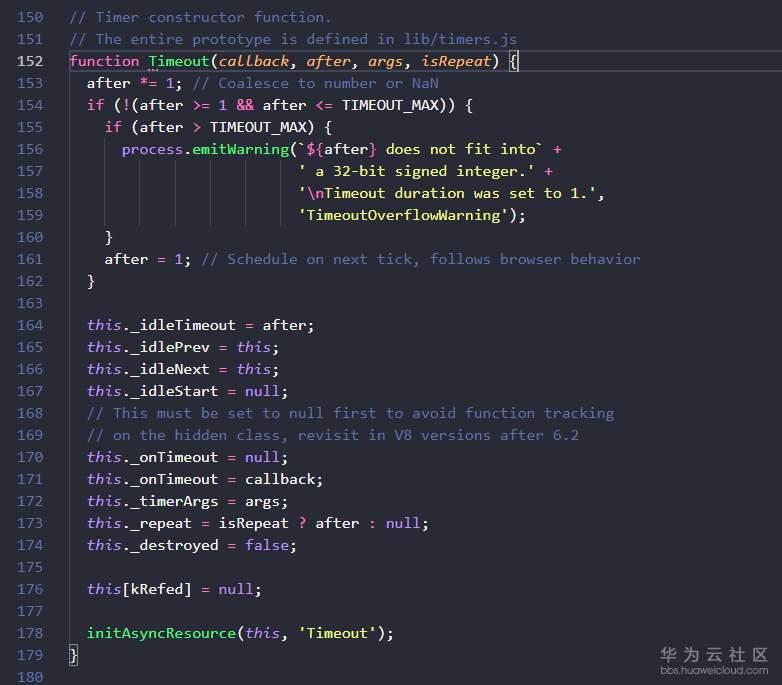Screen dimensions: 782x685
Task: Click '_idleStart' on line 167
Action: click(174, 391)
